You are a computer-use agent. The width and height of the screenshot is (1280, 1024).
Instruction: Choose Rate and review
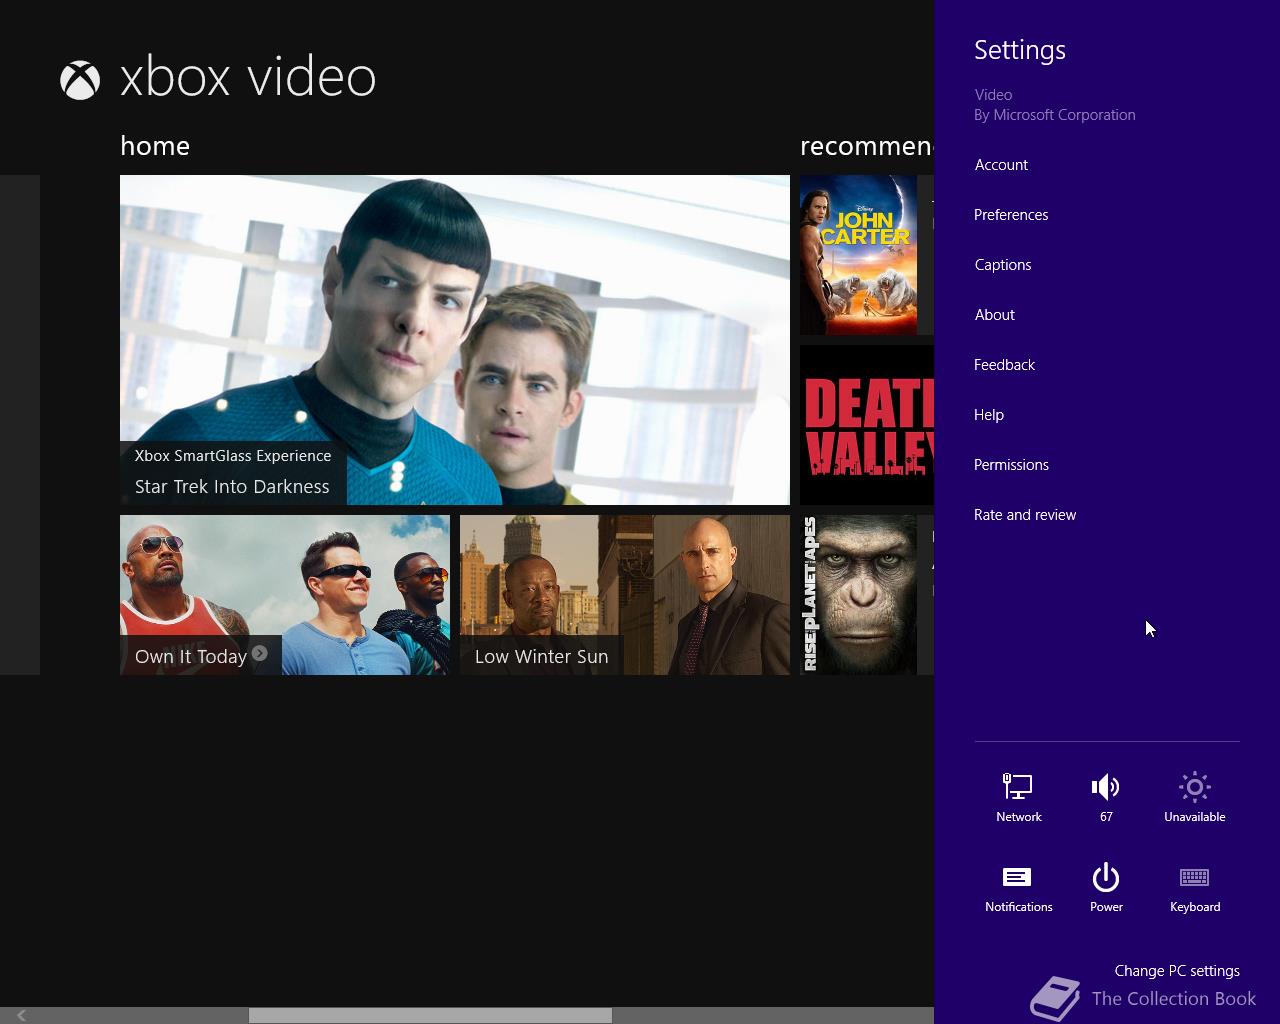1025,515
